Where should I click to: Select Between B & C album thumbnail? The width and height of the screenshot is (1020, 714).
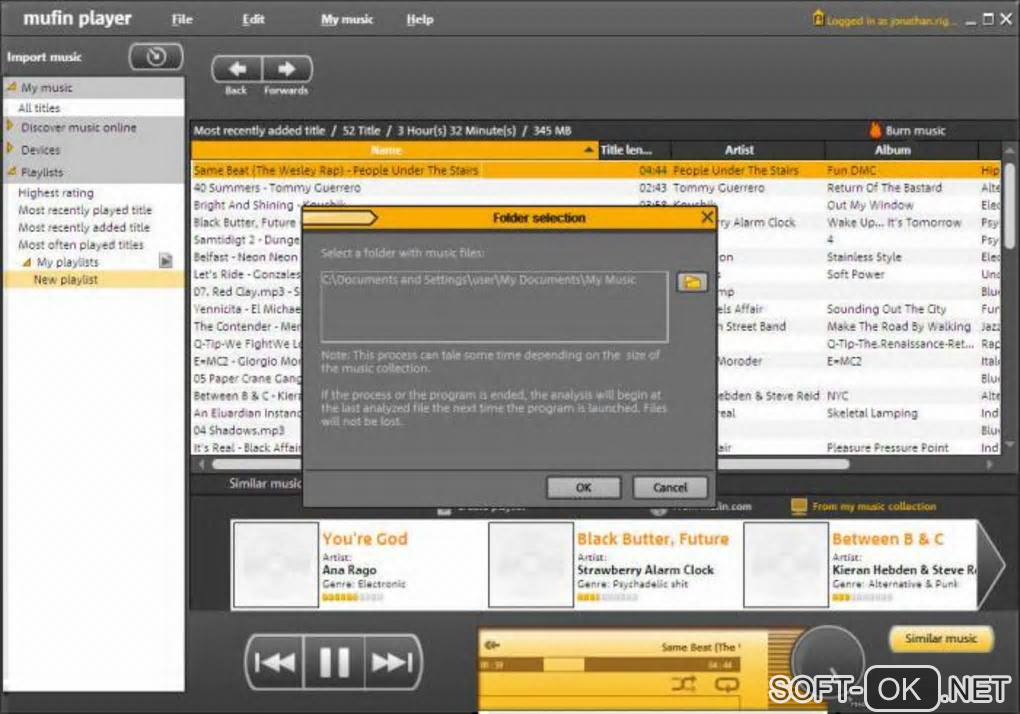[786, 564]
